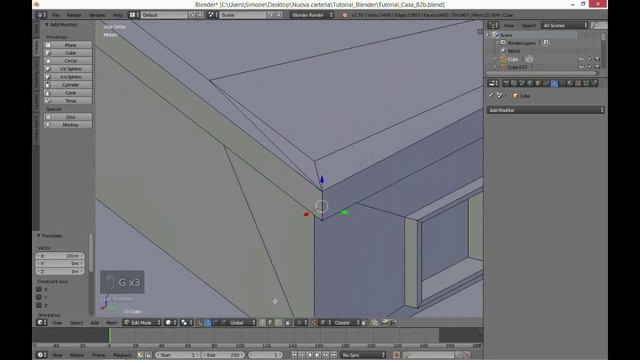Open the 3D viewport Add menu
This screenshot has width=640, height=360.
[x=95, y=322]
